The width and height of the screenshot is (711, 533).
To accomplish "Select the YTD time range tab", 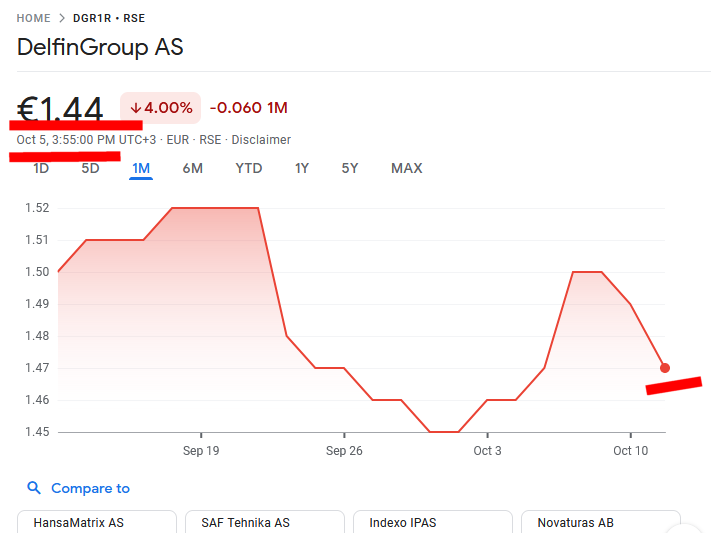I will pyautogui.click(x=248, y=168).
